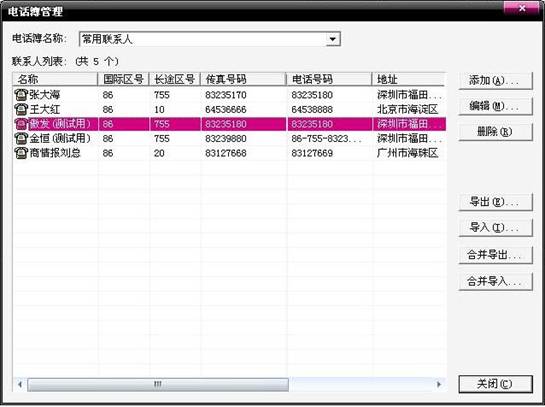Delete the contact with the 删除(R) button

[x=495, y=132]
